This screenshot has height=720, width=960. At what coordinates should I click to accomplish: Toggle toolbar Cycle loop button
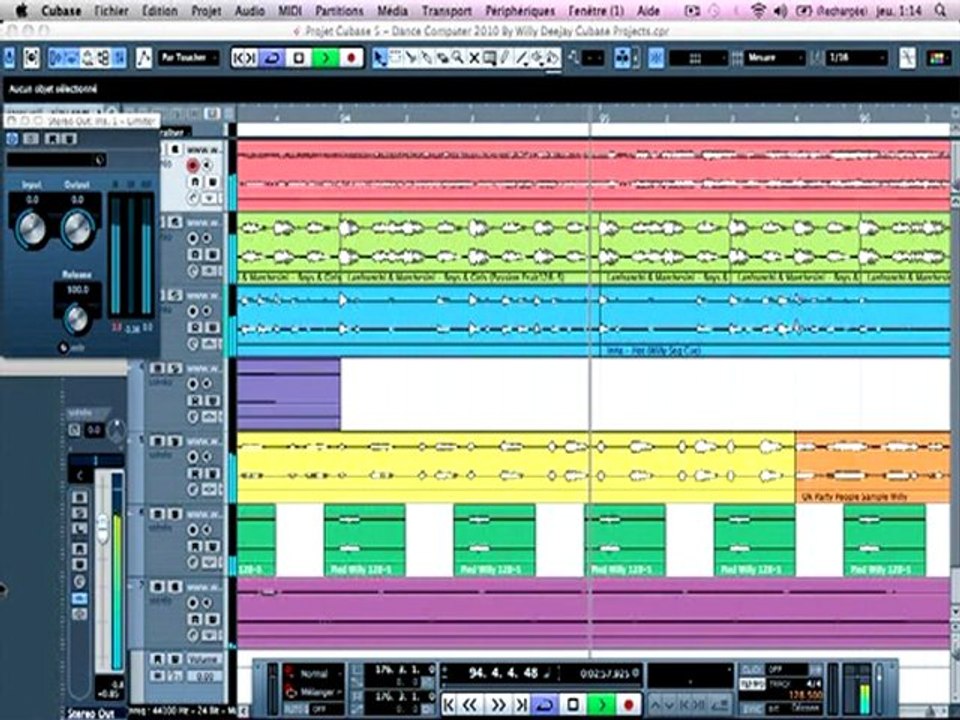pyautogui.click(x=272, y=58)
